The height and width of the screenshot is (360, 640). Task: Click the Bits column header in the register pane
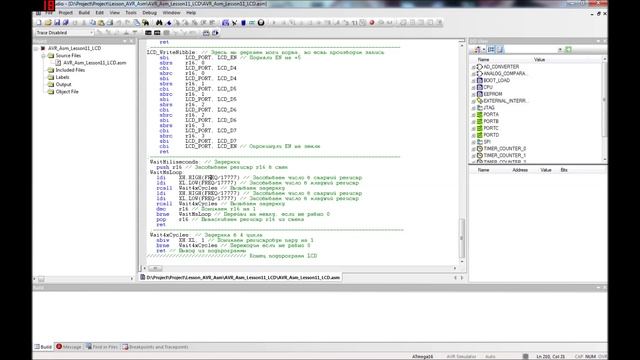564,170
